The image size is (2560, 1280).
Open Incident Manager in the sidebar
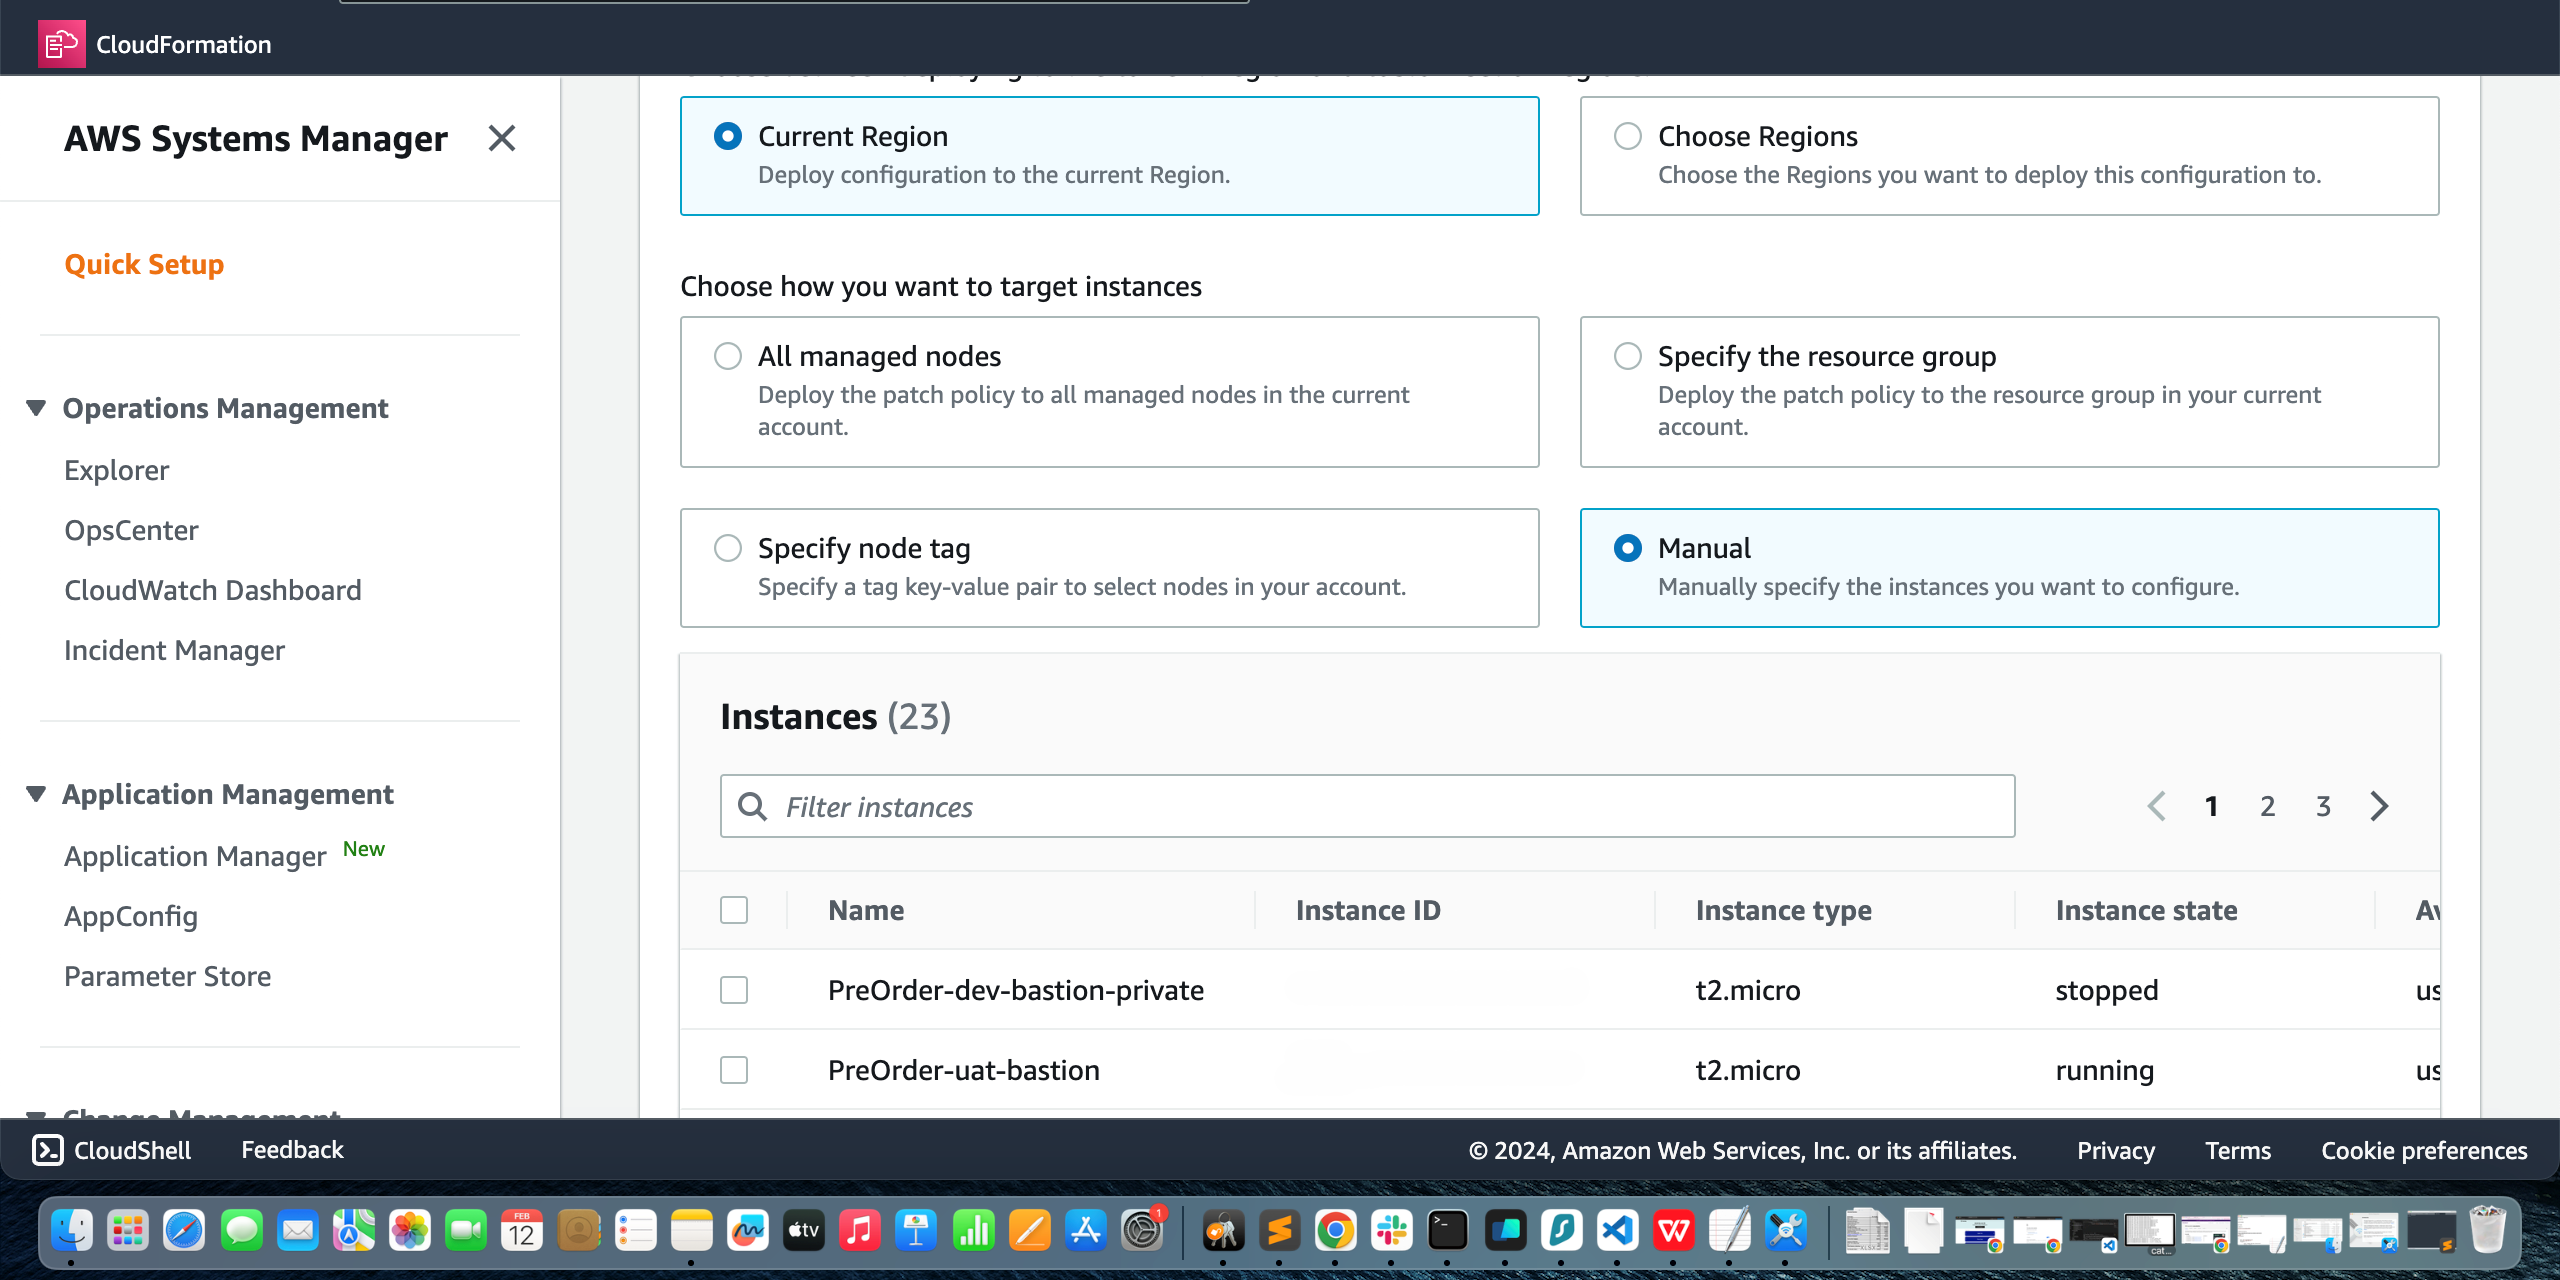point(174,650)
